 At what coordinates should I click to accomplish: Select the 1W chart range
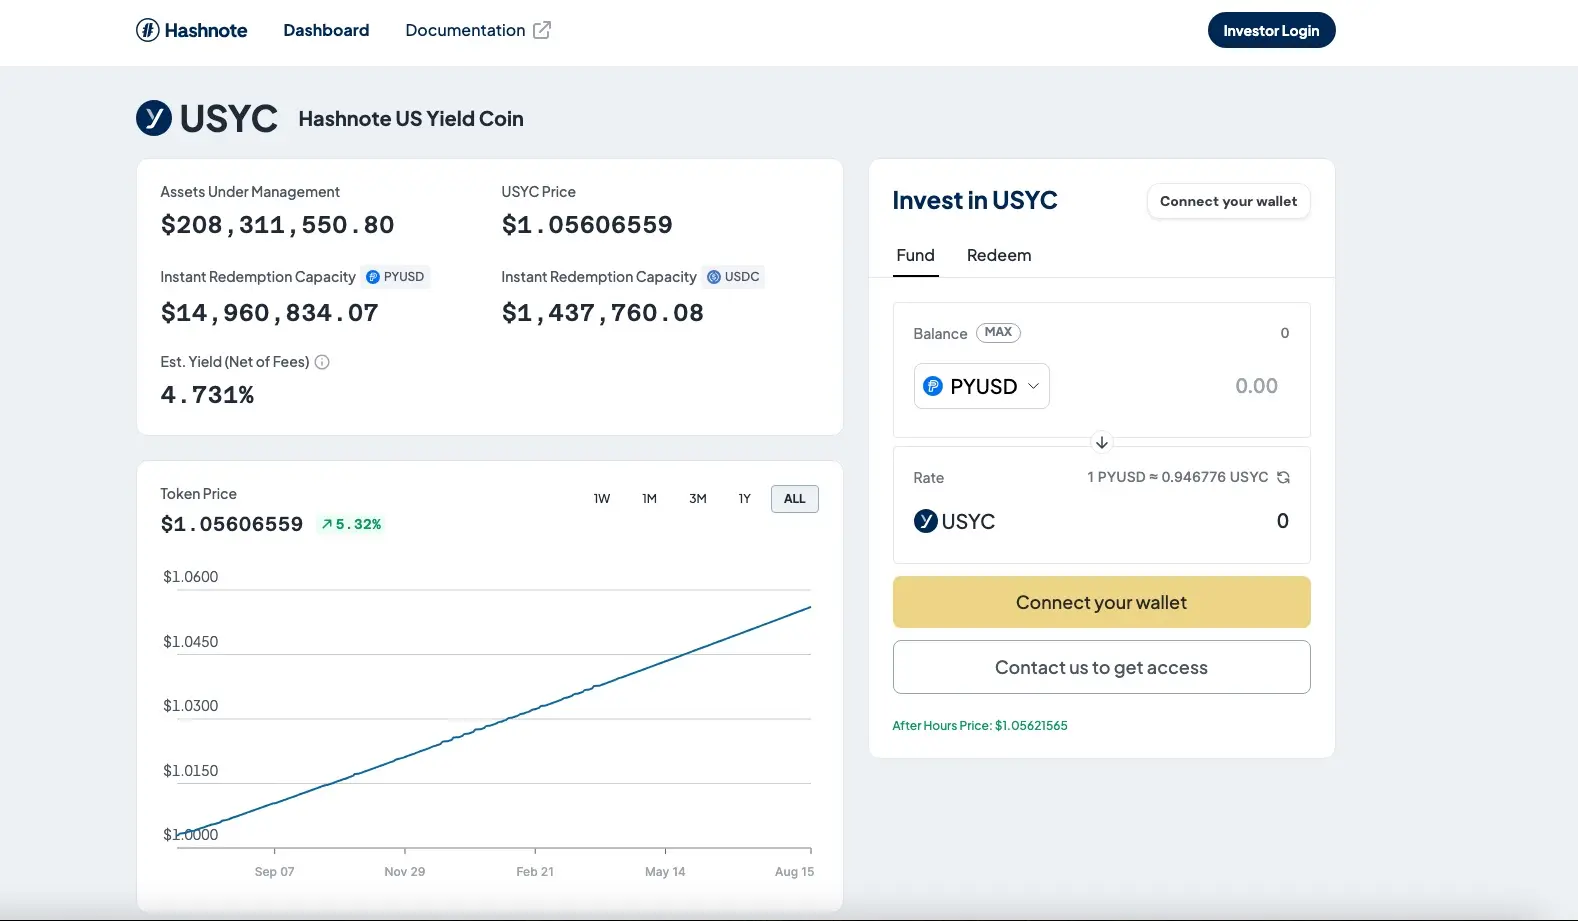tap(602, 499)
